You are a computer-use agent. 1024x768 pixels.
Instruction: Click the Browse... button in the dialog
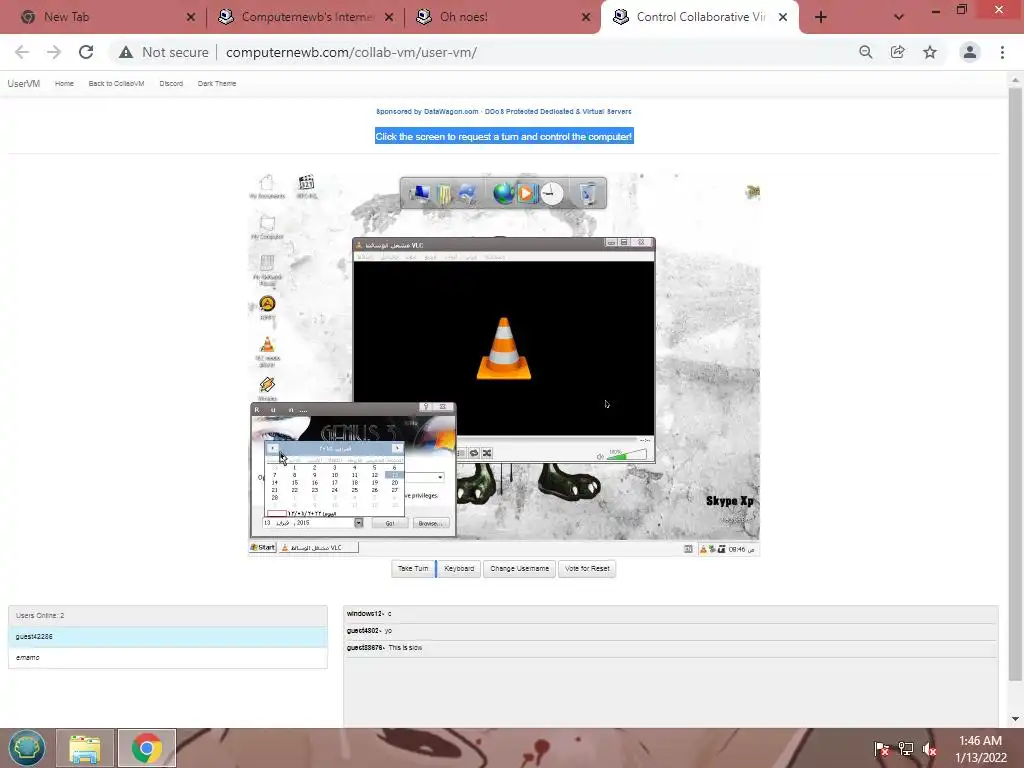tap(429, 523)
